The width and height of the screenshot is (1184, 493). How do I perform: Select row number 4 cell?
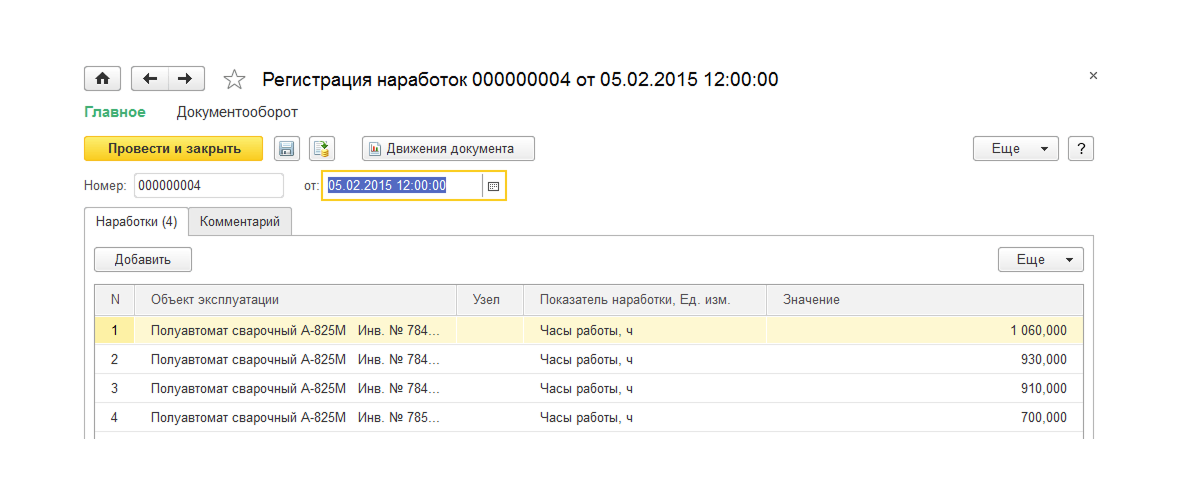point(115,417)
